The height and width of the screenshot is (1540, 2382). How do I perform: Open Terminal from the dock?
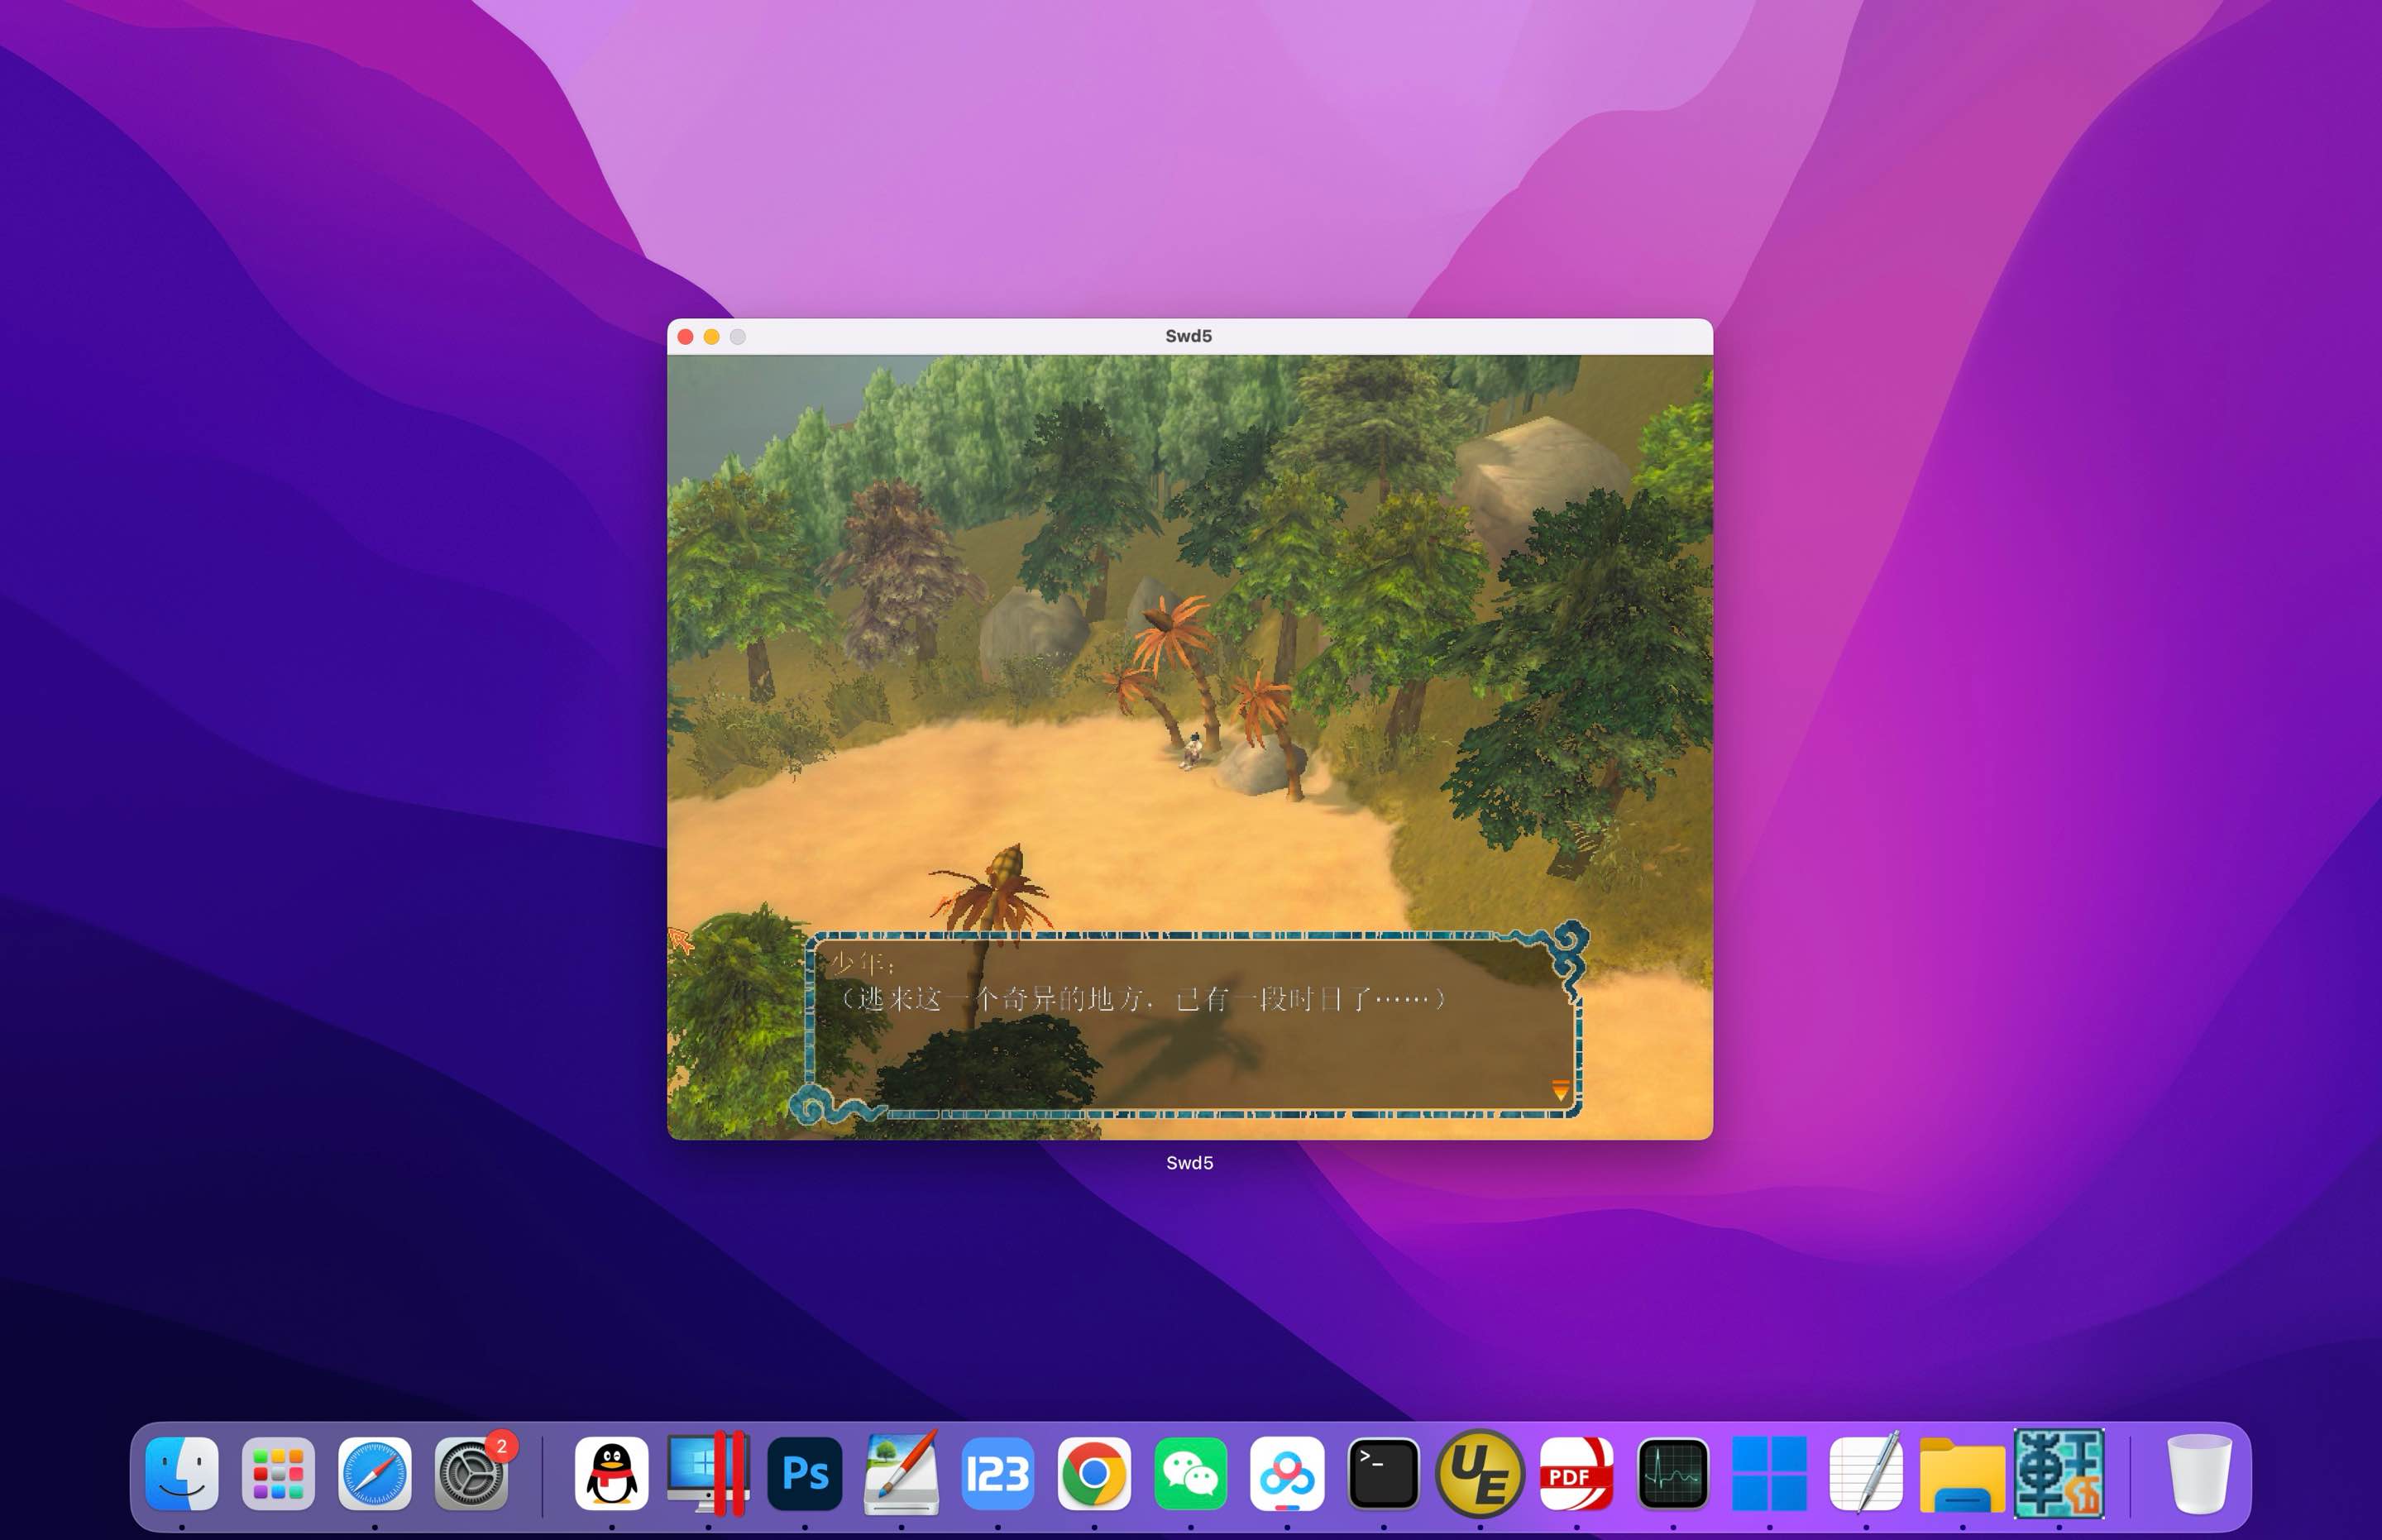[x=1383, y=1473]
